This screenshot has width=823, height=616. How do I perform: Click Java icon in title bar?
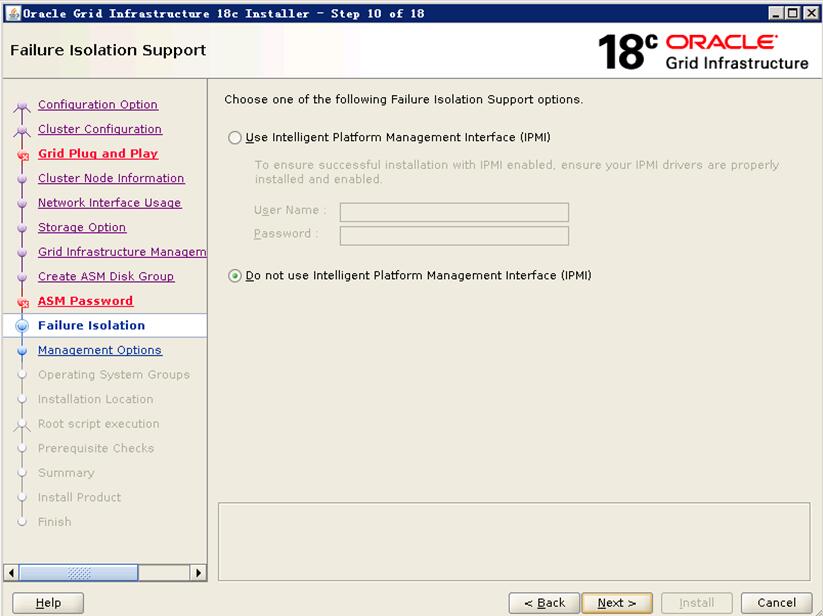tap(15, 13)
